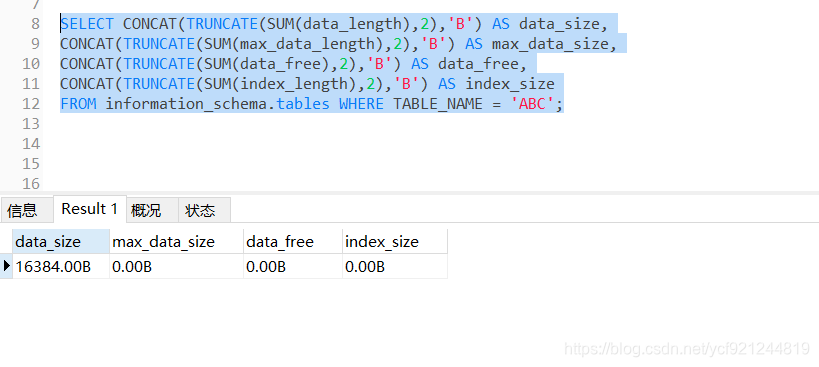The height and width of the screenshot is (367, 819).
Task: Select the 0.00B cell under index_size
Action: [395, 267]
